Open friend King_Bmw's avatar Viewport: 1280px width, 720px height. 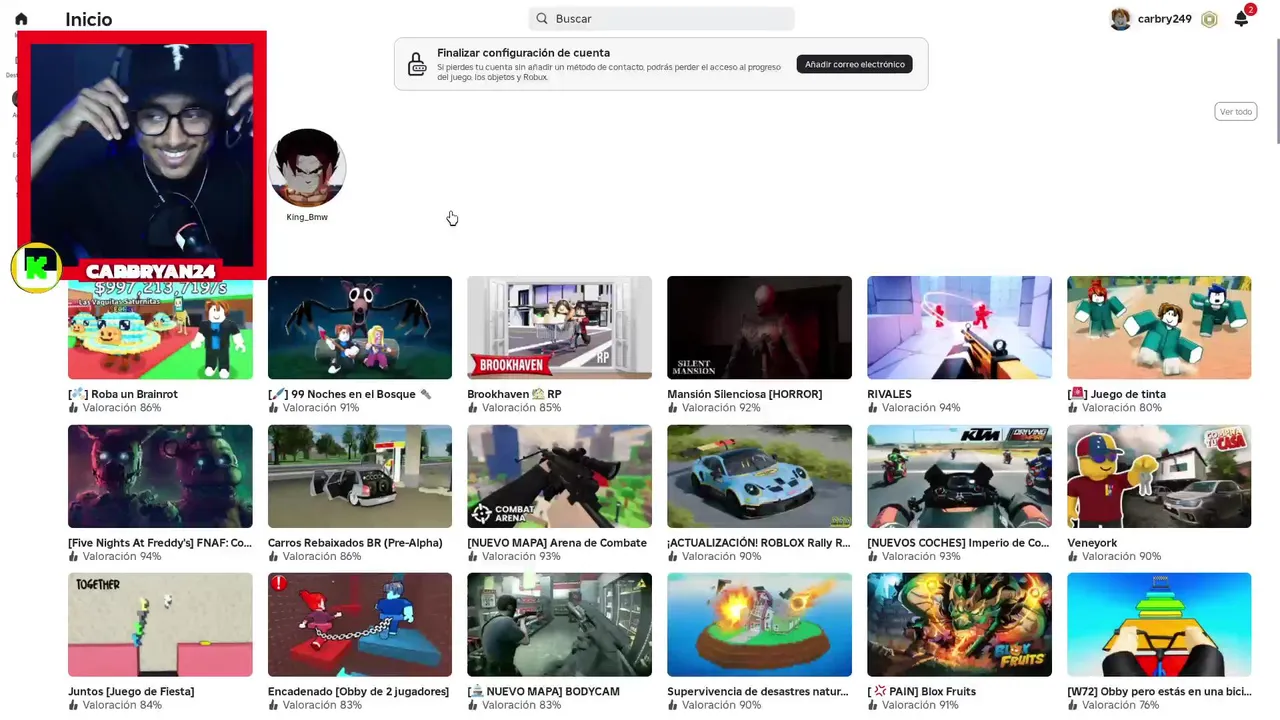307,167
